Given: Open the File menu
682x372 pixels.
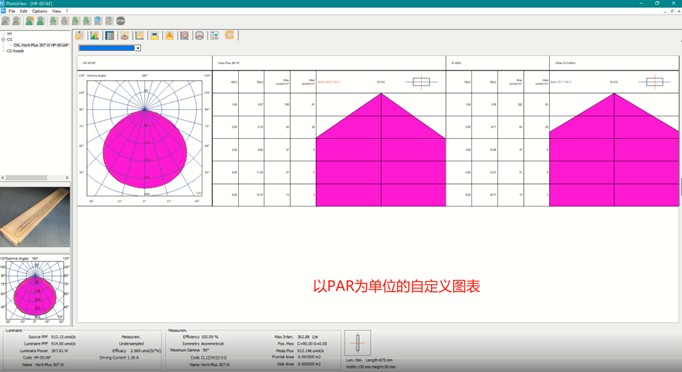Looking at the screenshot, I should point(12,11).
